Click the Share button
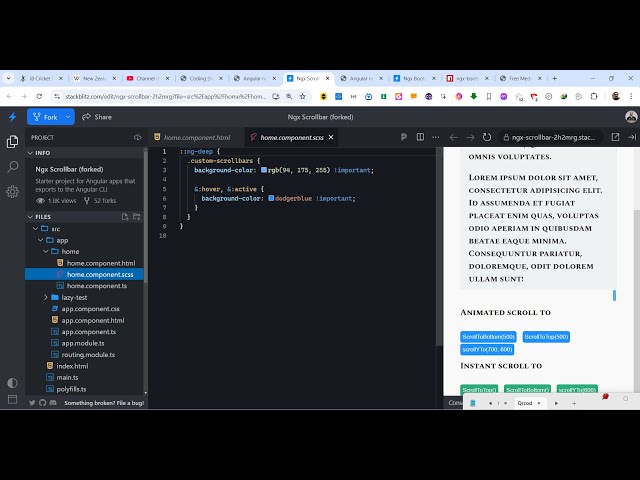Image resolution: width=640 pixels, height=480 pixels. point(97,117)
